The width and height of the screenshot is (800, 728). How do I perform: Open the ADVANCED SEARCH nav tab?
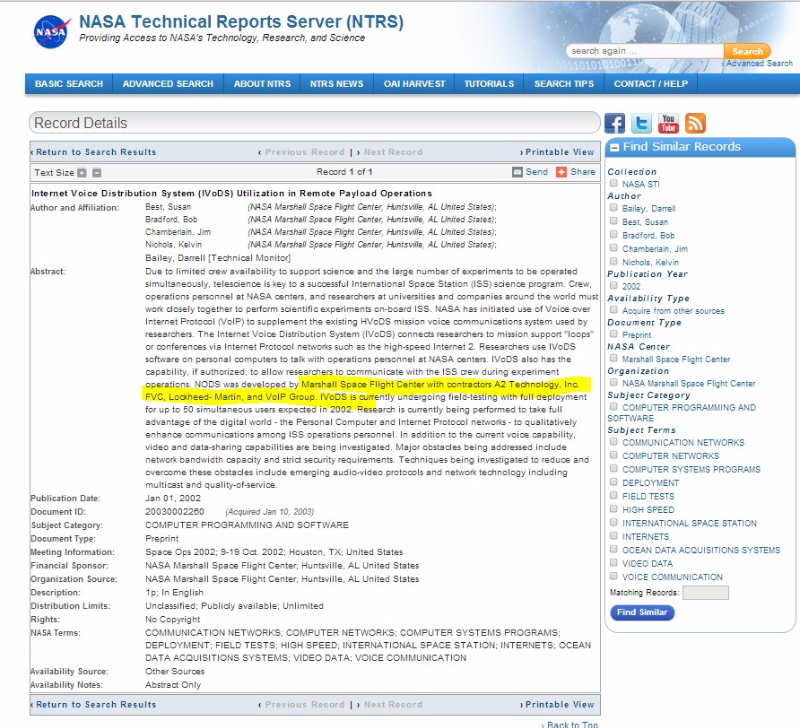[168, 84]
